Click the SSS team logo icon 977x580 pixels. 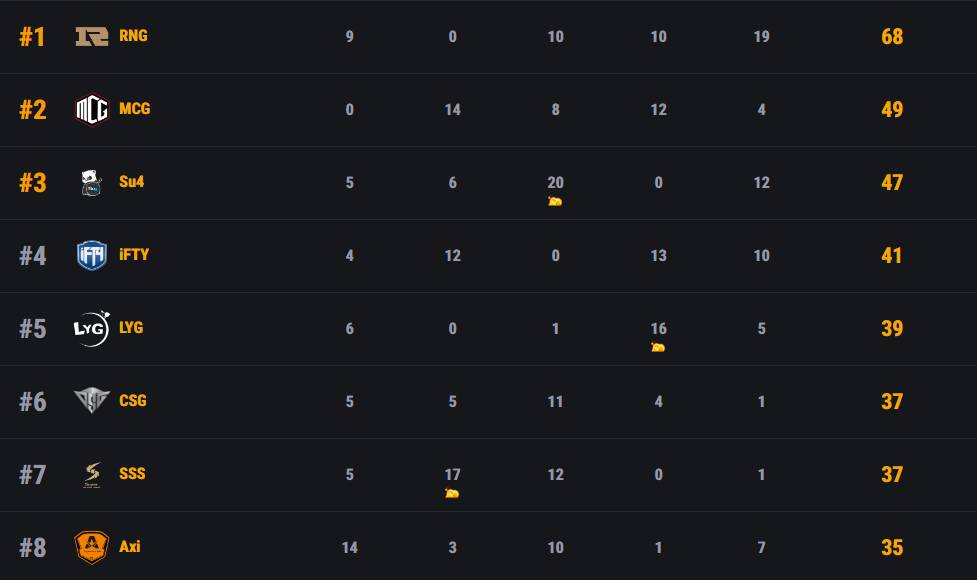(92, 475)
